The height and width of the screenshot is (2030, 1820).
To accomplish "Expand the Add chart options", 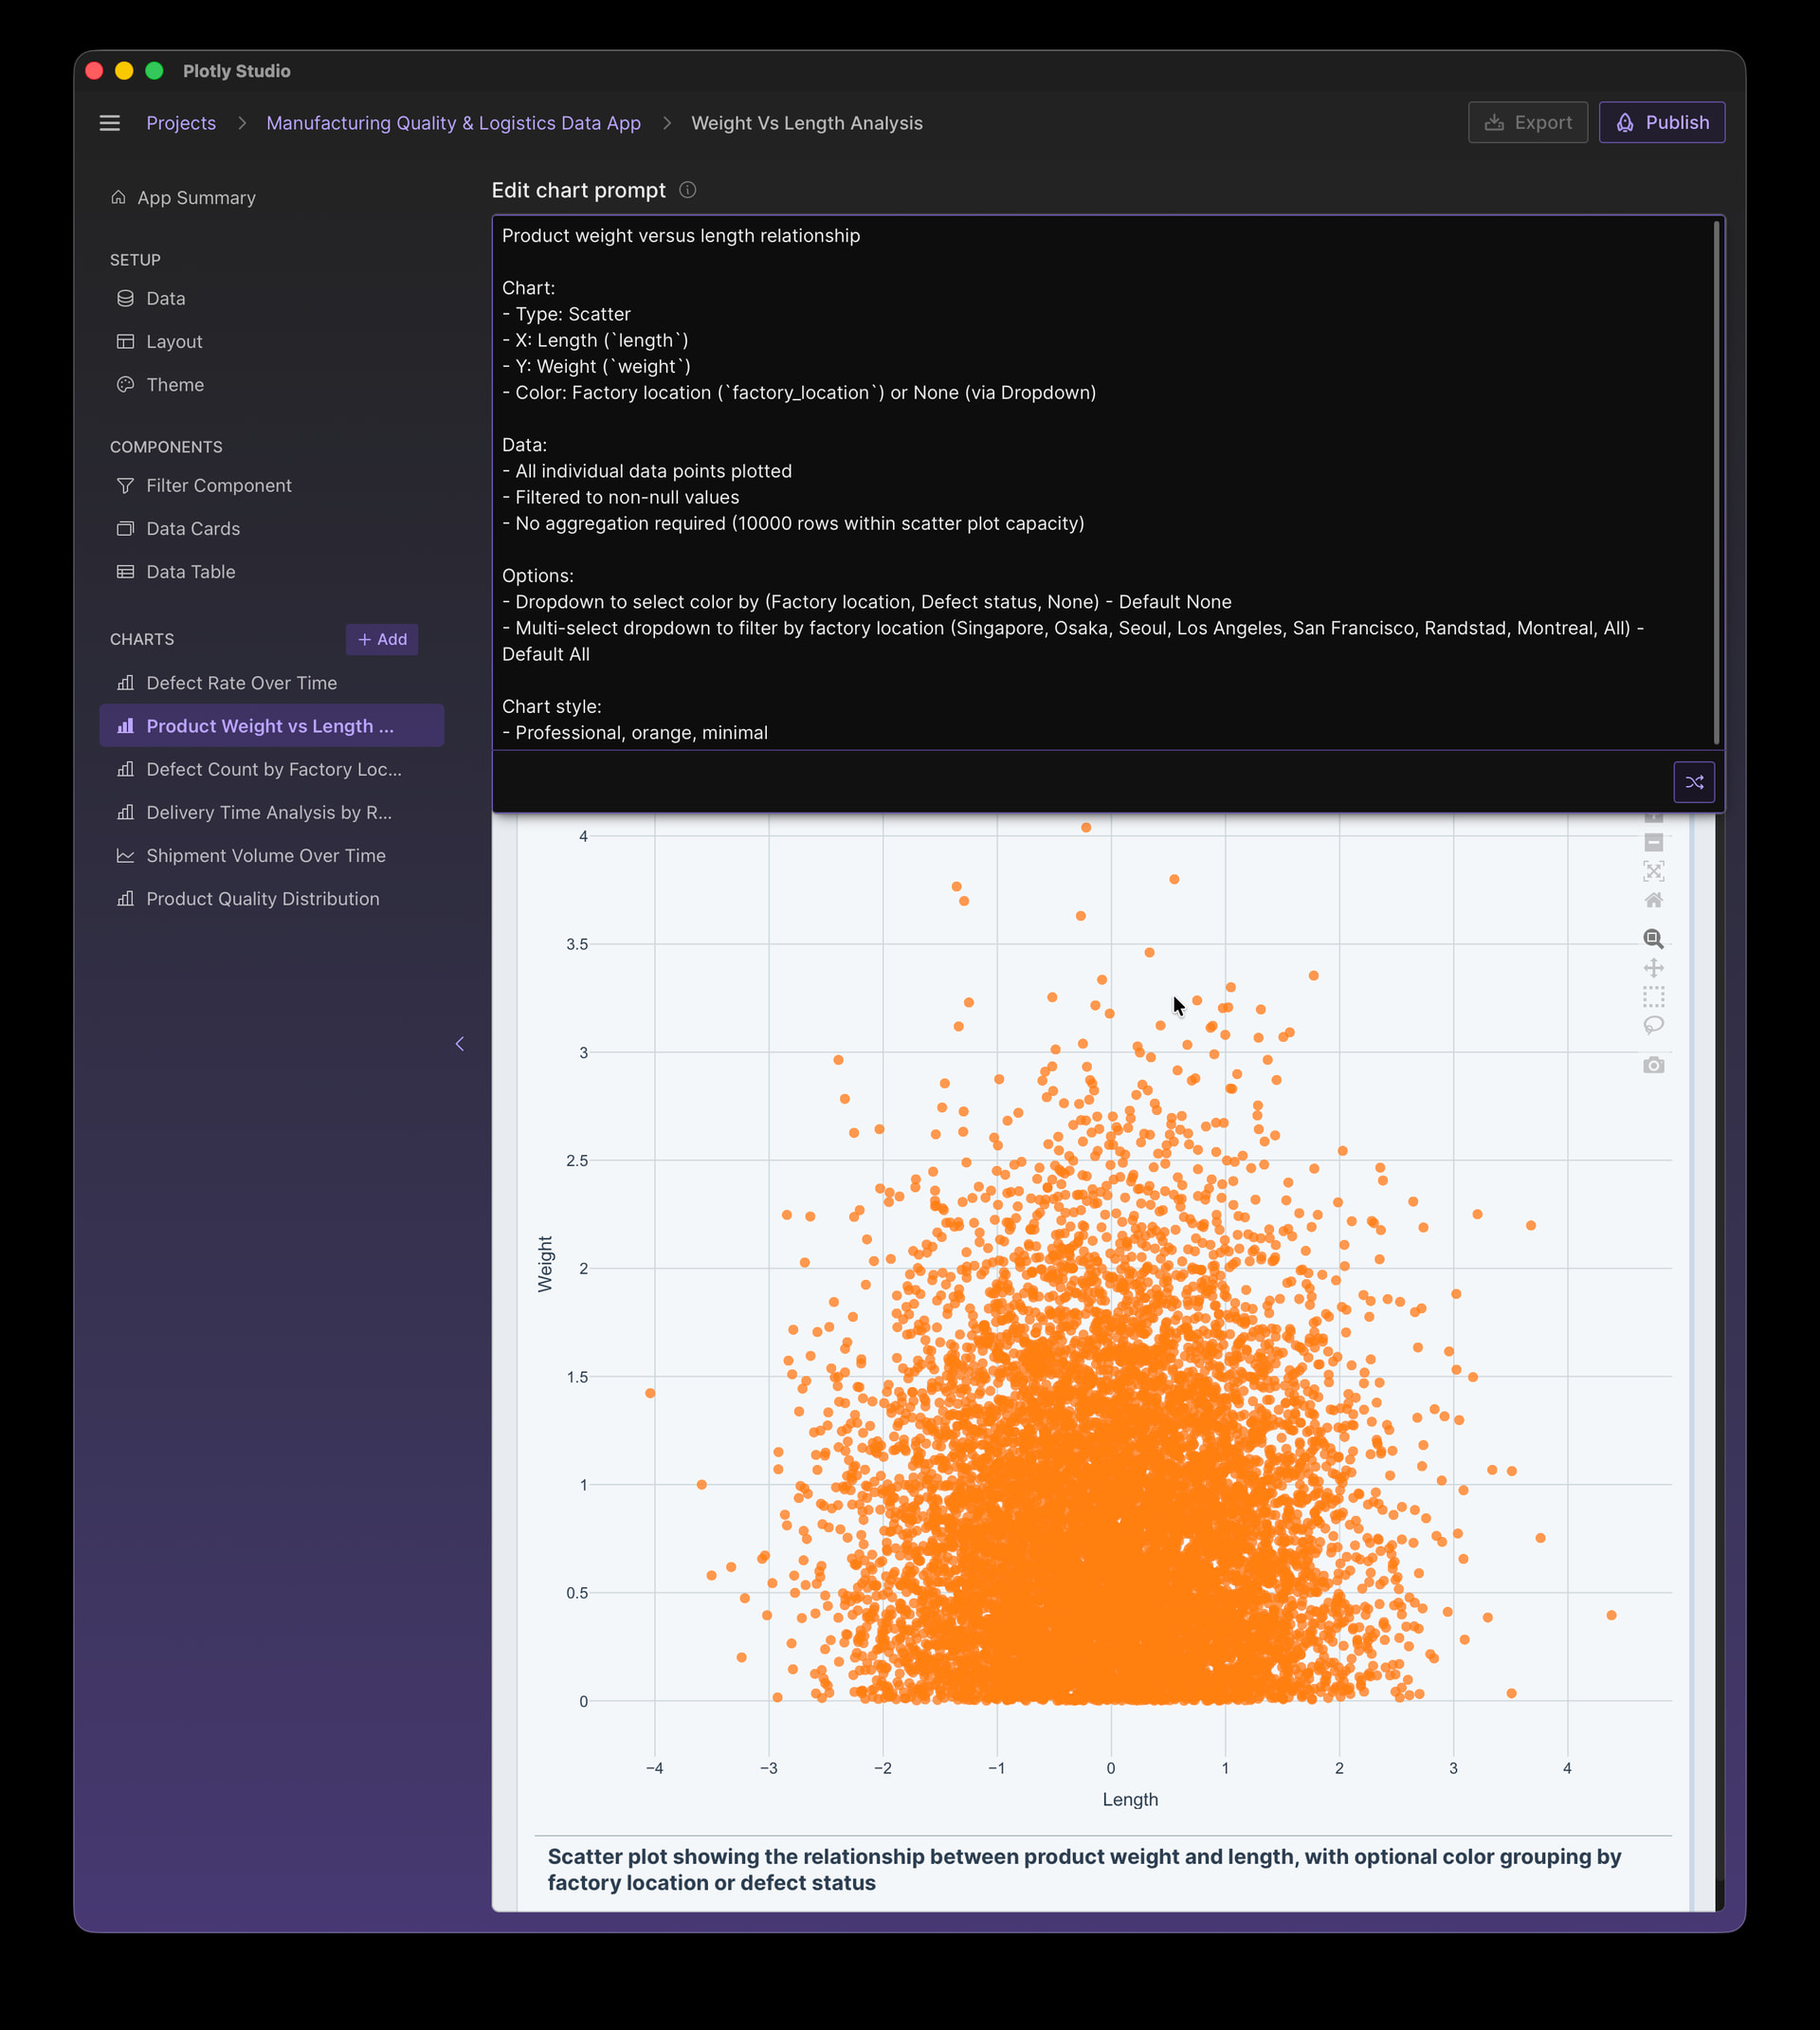I will (381, 639).
